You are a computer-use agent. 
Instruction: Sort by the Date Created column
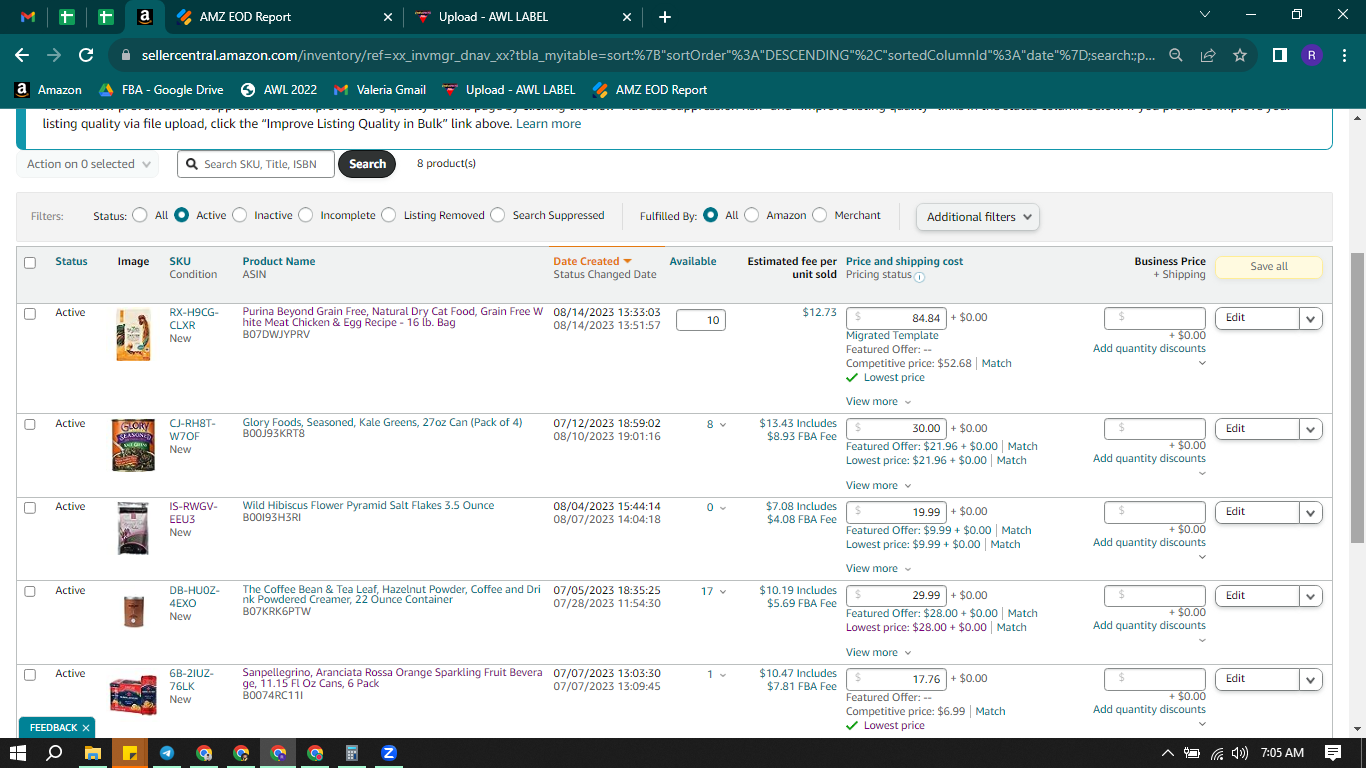click(x=592, y=261)
